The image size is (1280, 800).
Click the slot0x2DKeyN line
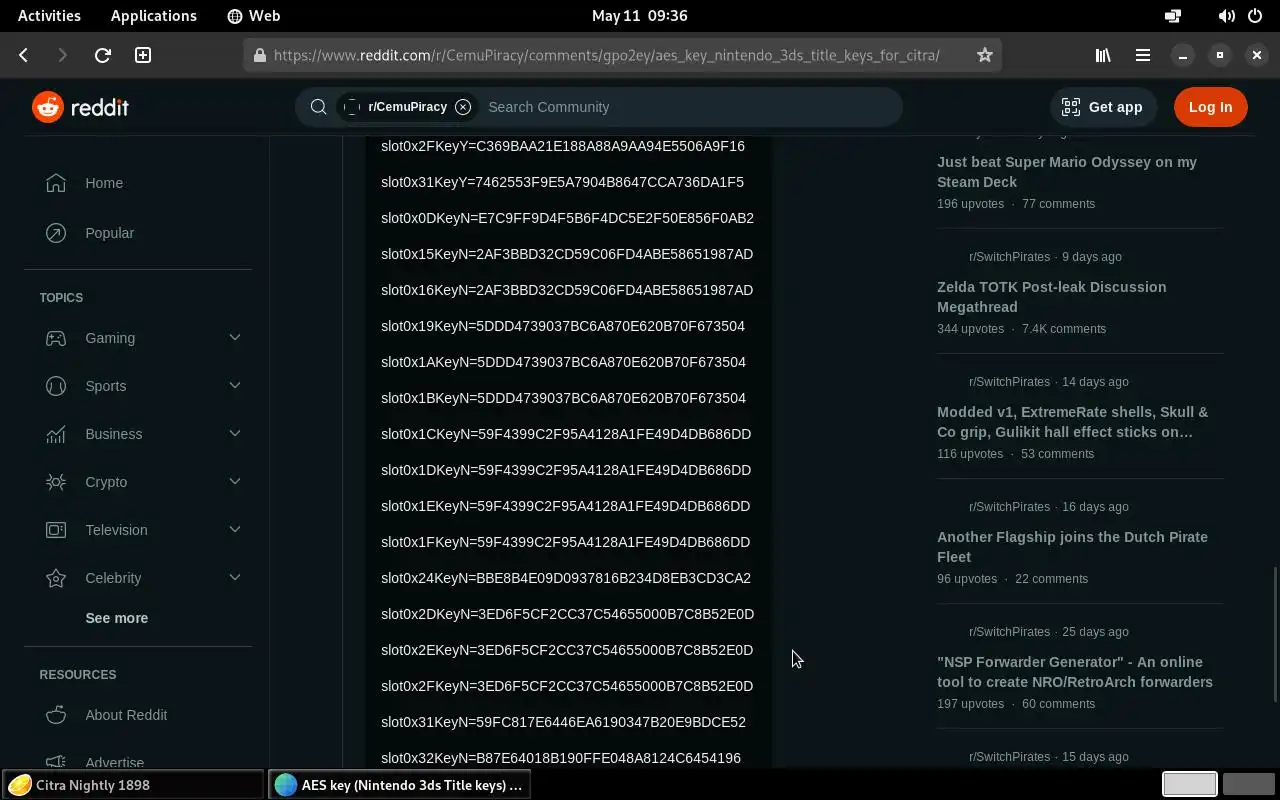tap(567, 614)
